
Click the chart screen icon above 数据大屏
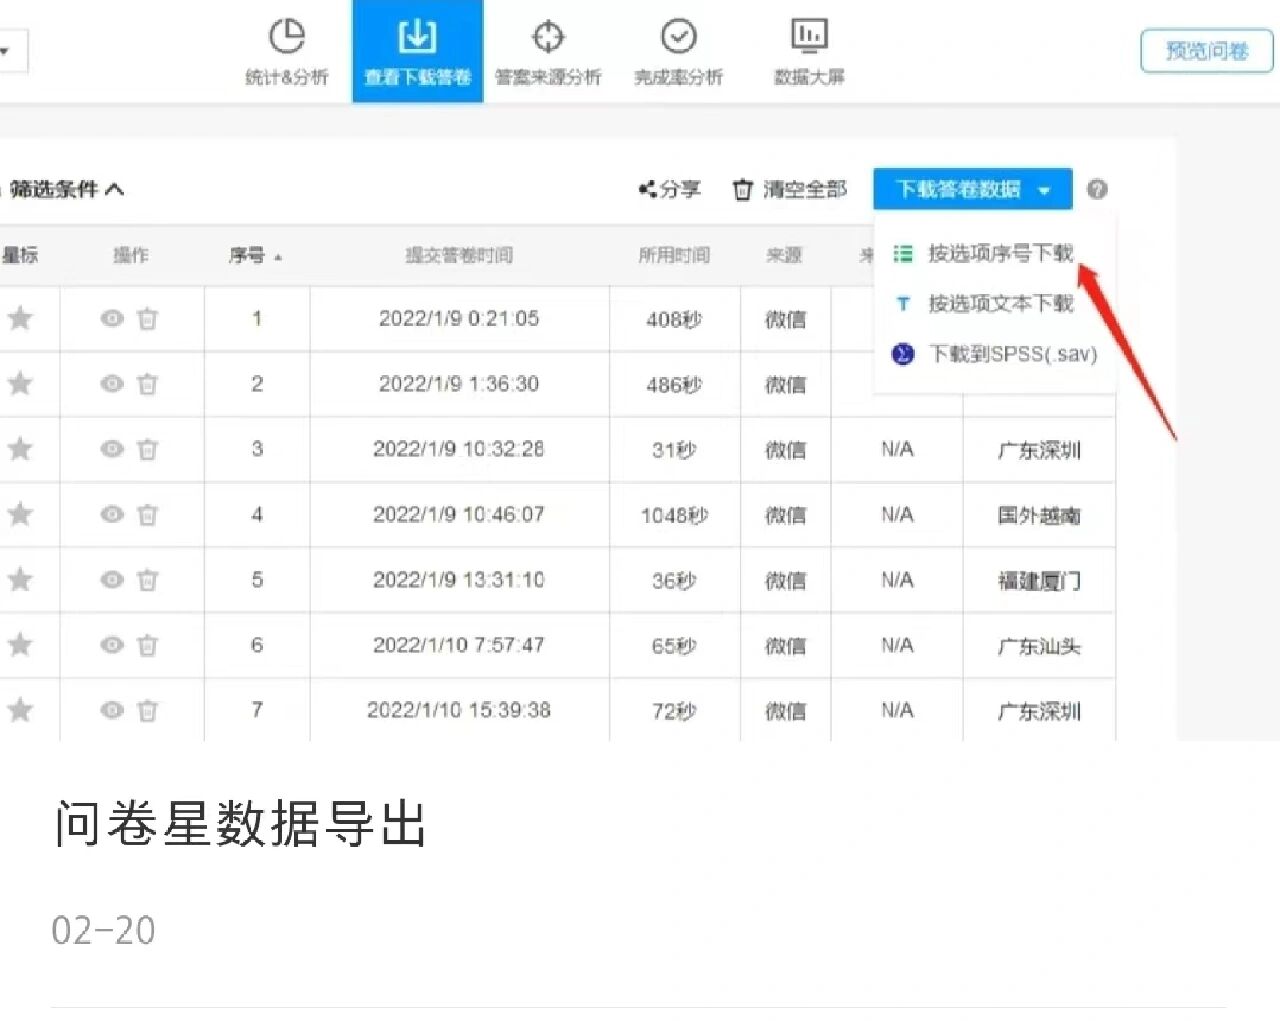tap(809, 35)
